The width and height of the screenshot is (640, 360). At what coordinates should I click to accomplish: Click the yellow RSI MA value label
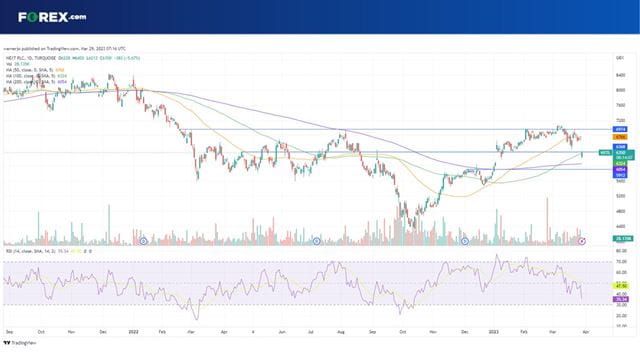[621, 286]
